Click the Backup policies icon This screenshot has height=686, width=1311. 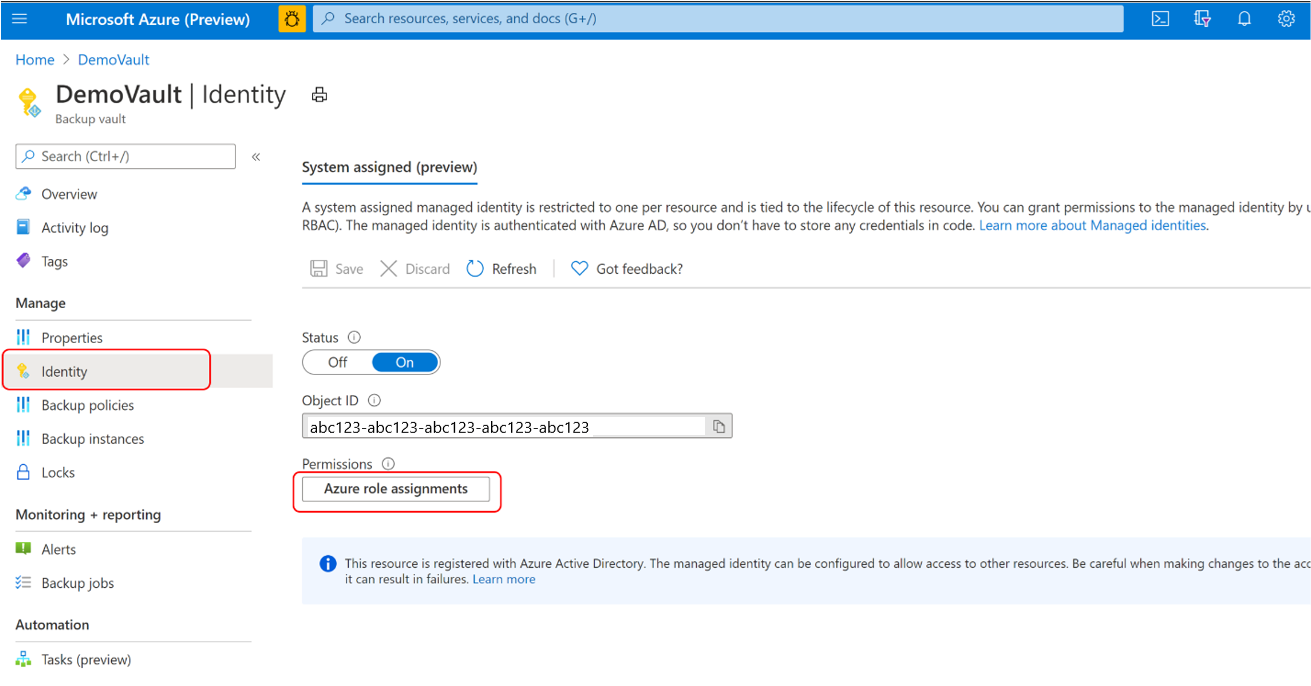point(24,405)
